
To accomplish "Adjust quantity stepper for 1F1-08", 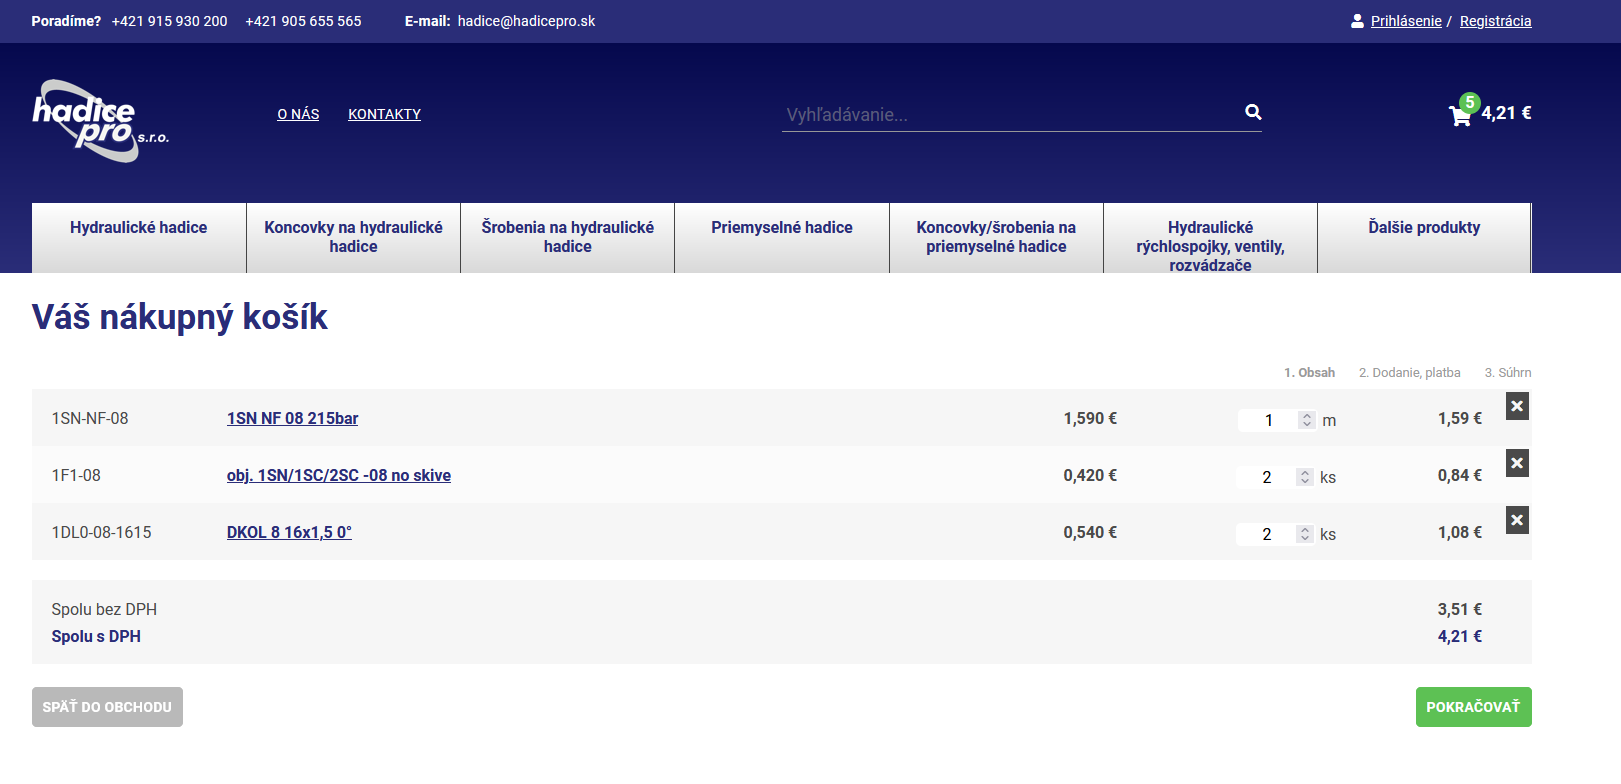I will click(1304, 477).
